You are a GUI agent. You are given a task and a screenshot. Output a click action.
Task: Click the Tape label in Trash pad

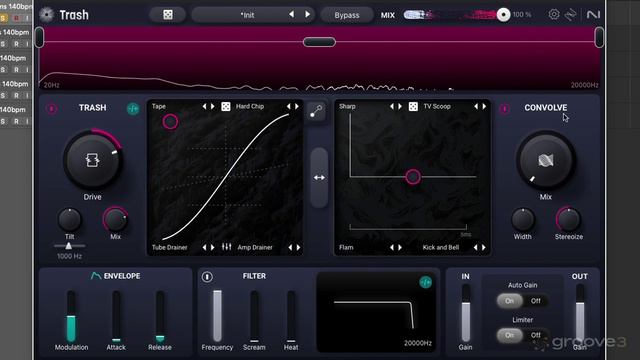(159, 107)
